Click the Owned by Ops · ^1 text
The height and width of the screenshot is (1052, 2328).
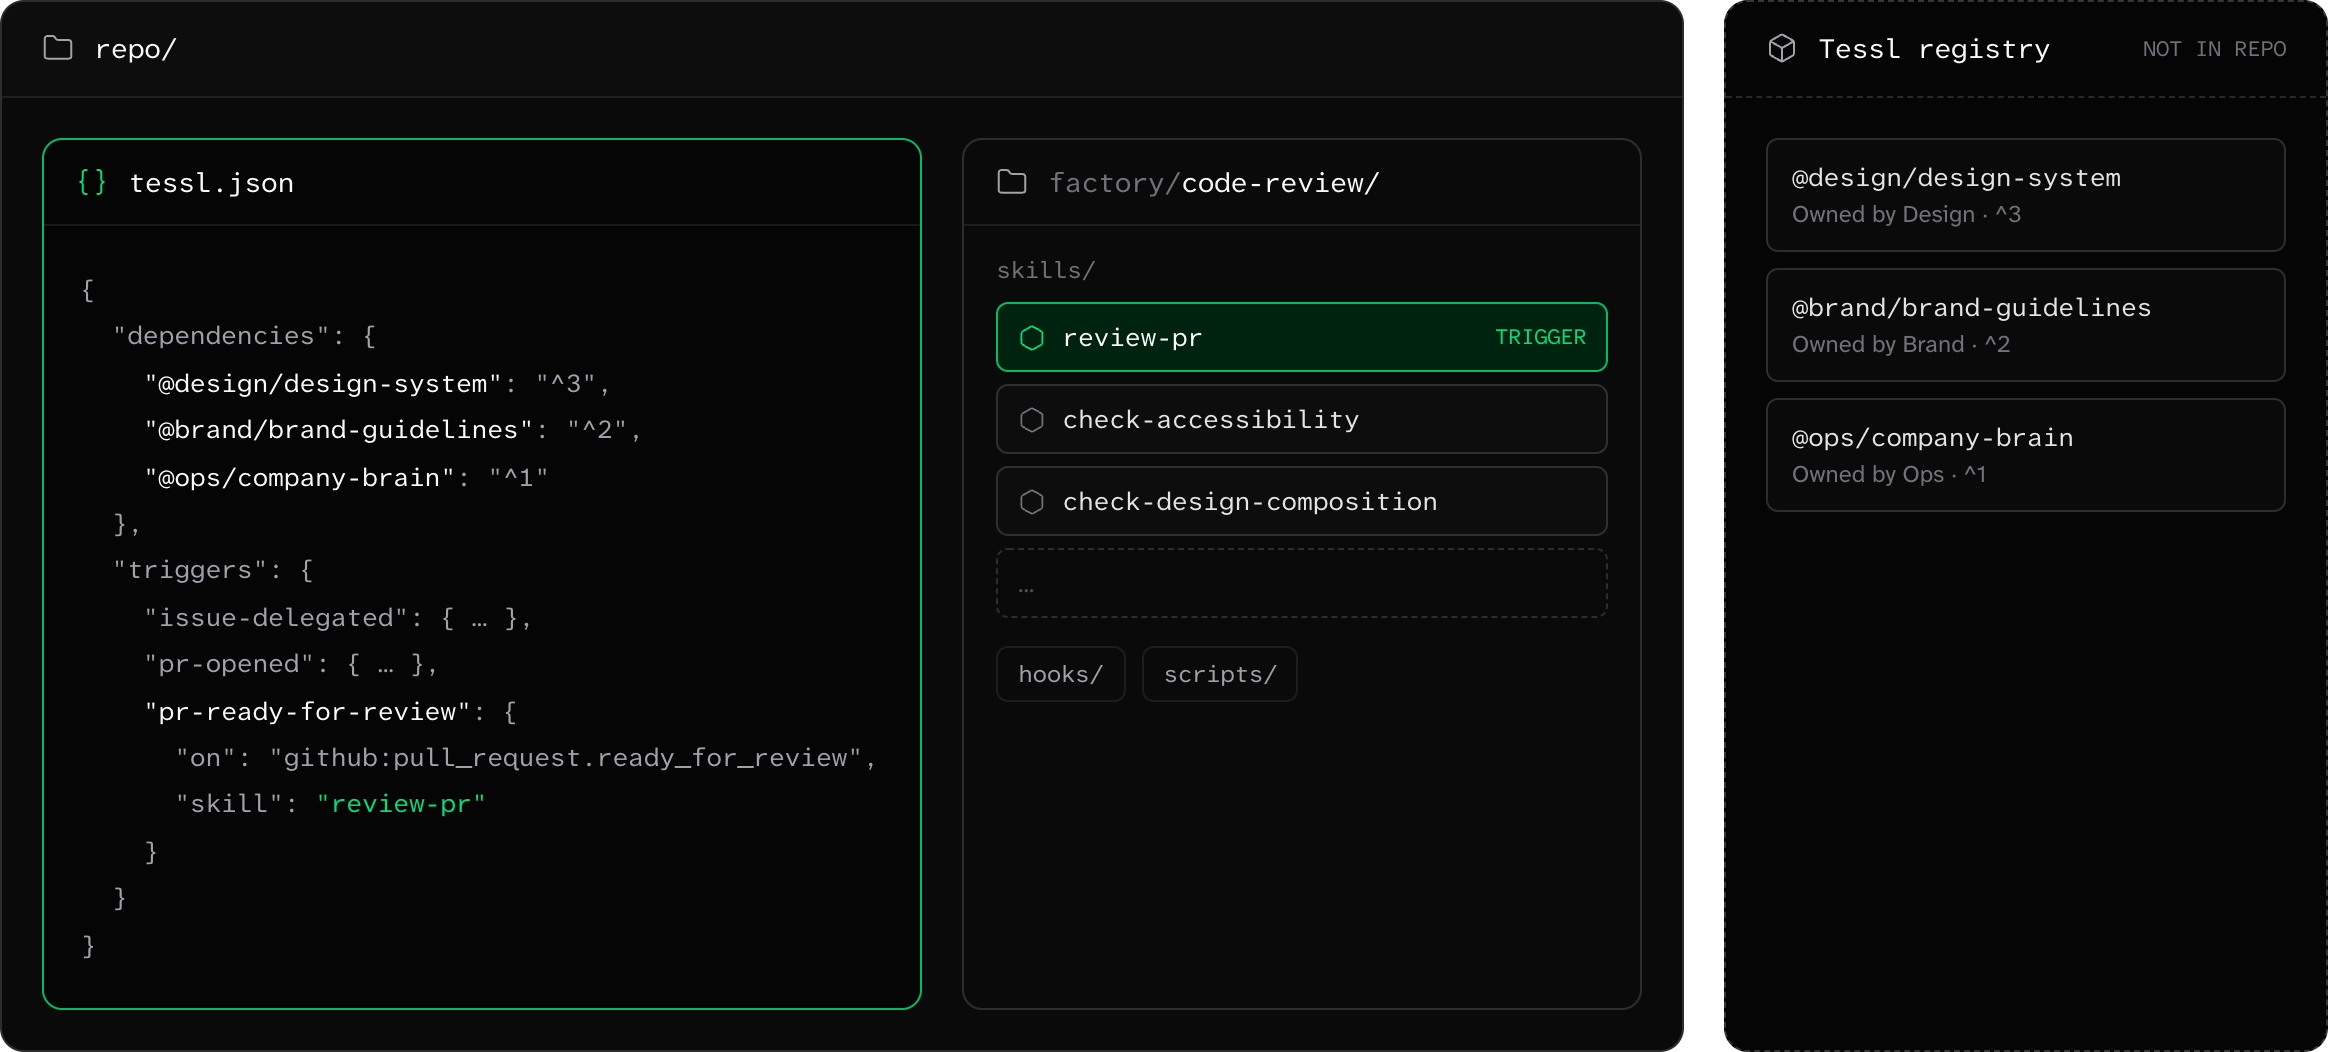(1889, 474)
